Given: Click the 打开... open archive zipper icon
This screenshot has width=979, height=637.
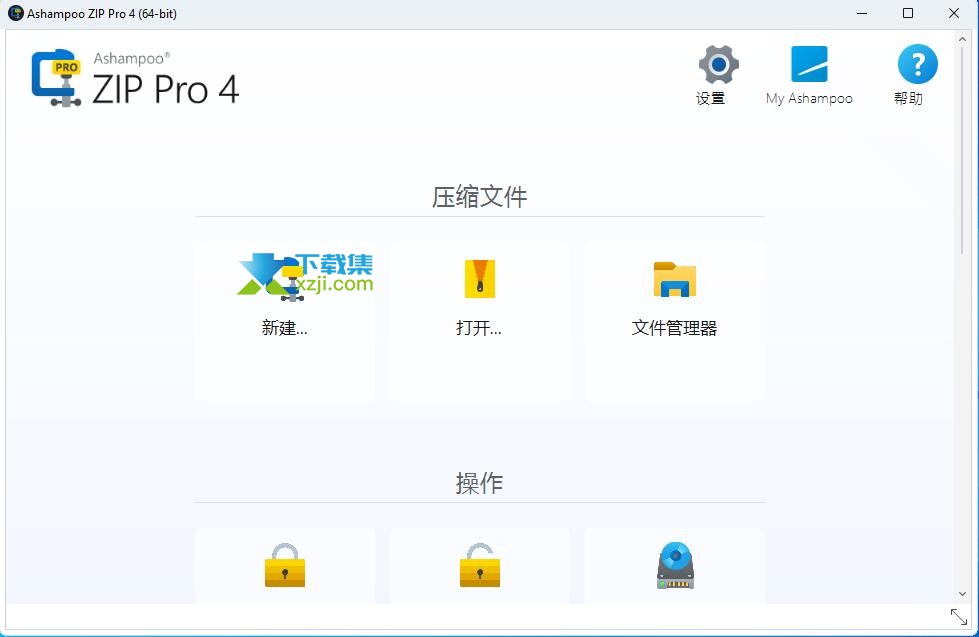Looking at the screenshot, I should [x=480, y=279].
